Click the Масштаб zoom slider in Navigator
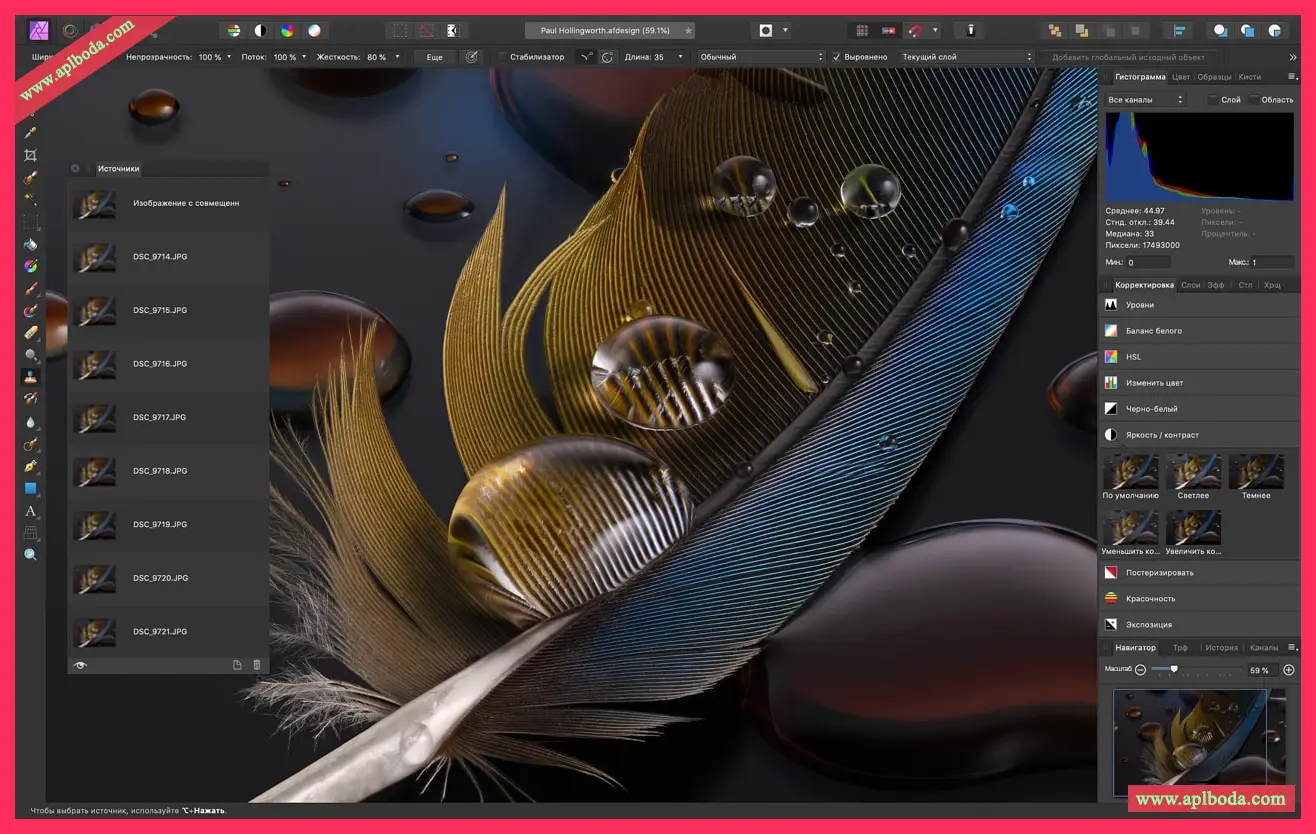 (x=1173, y=669)
